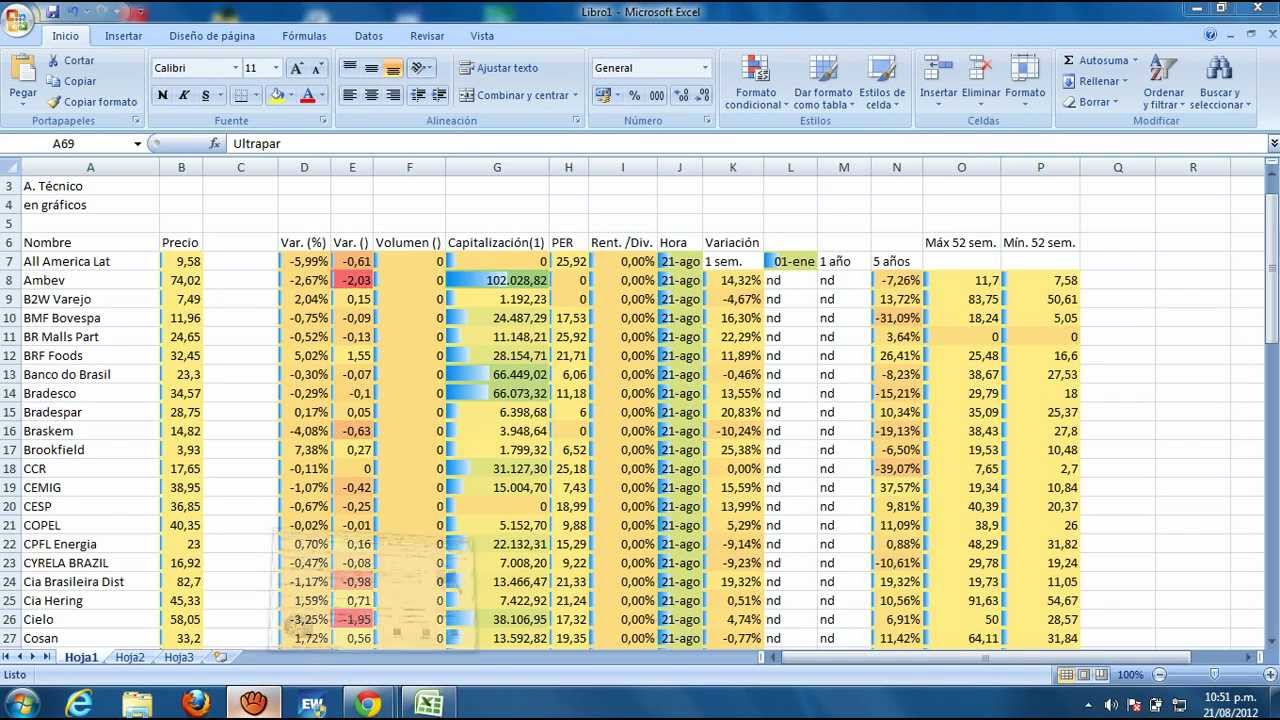Viewport: 1280px width, 720px height.
Task: Click the formula bar containing Ultrapar
Action: (x=748, y=143)
